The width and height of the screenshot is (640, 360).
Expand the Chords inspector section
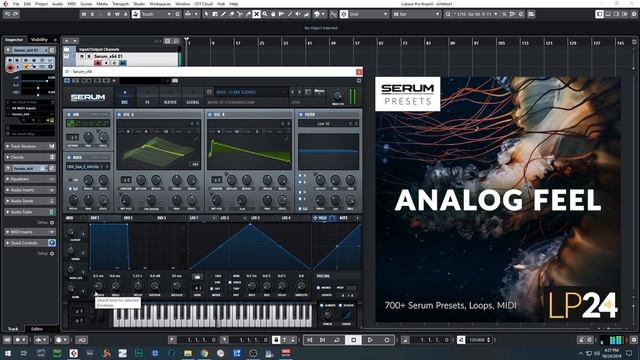pos(29,157)
